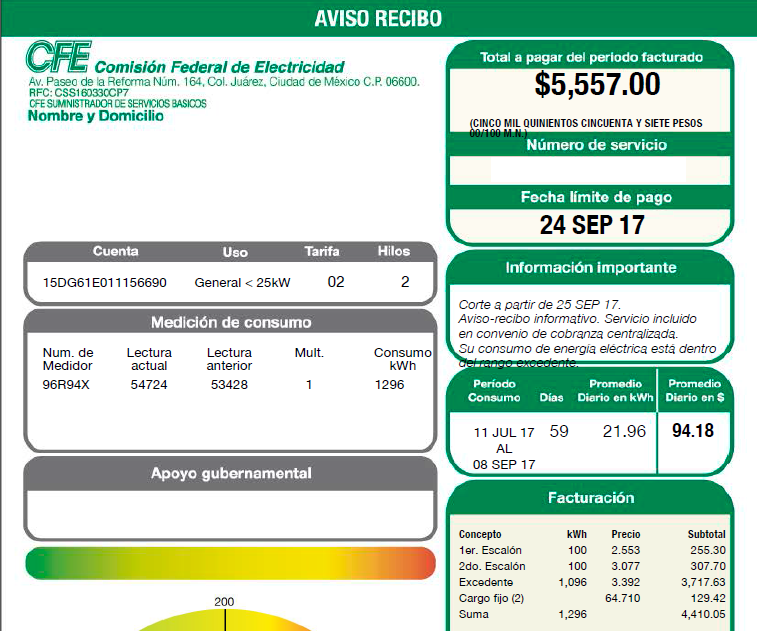
Task: Click the 'Lectura actual' label
Action: tap(149, 359)
